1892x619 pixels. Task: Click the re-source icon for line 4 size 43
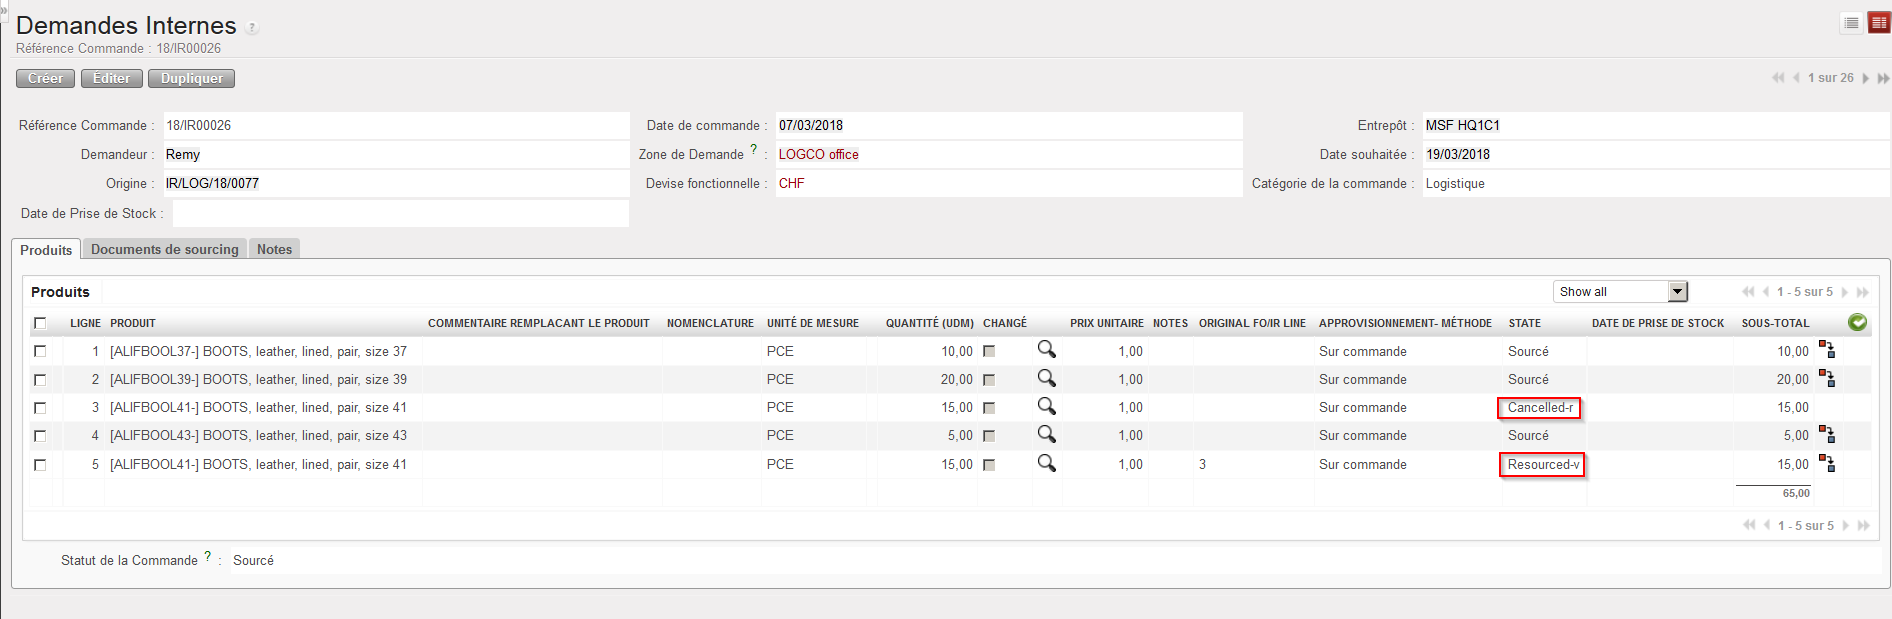tap(1827, 435)
